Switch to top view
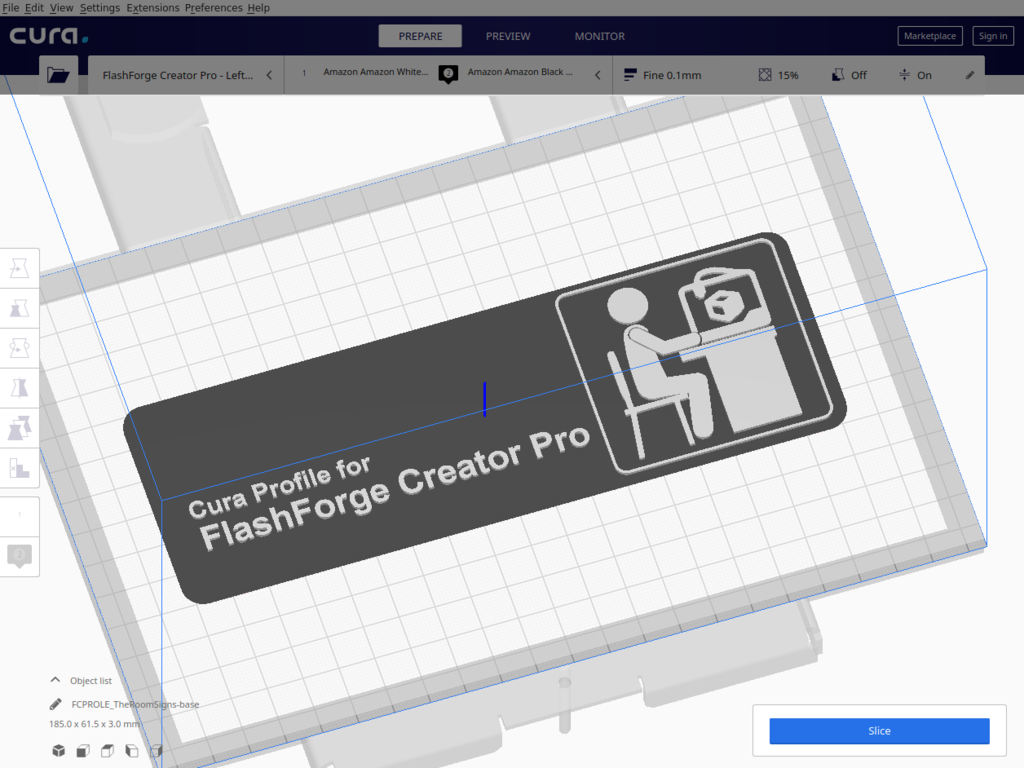The image size is (1024, 768). tap(107, 750)
